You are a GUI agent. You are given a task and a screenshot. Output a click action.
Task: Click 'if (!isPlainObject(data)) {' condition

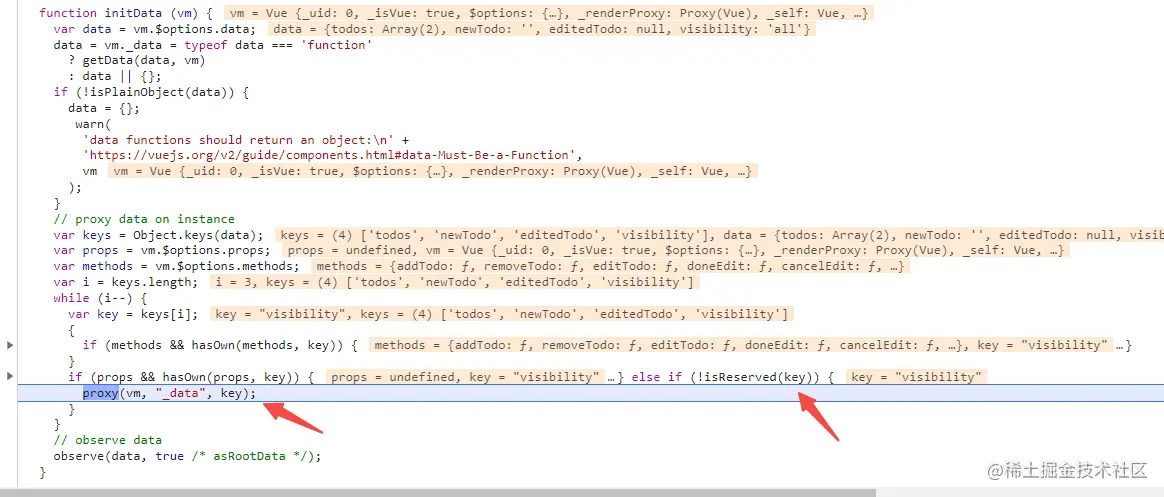tap(150, 92)
